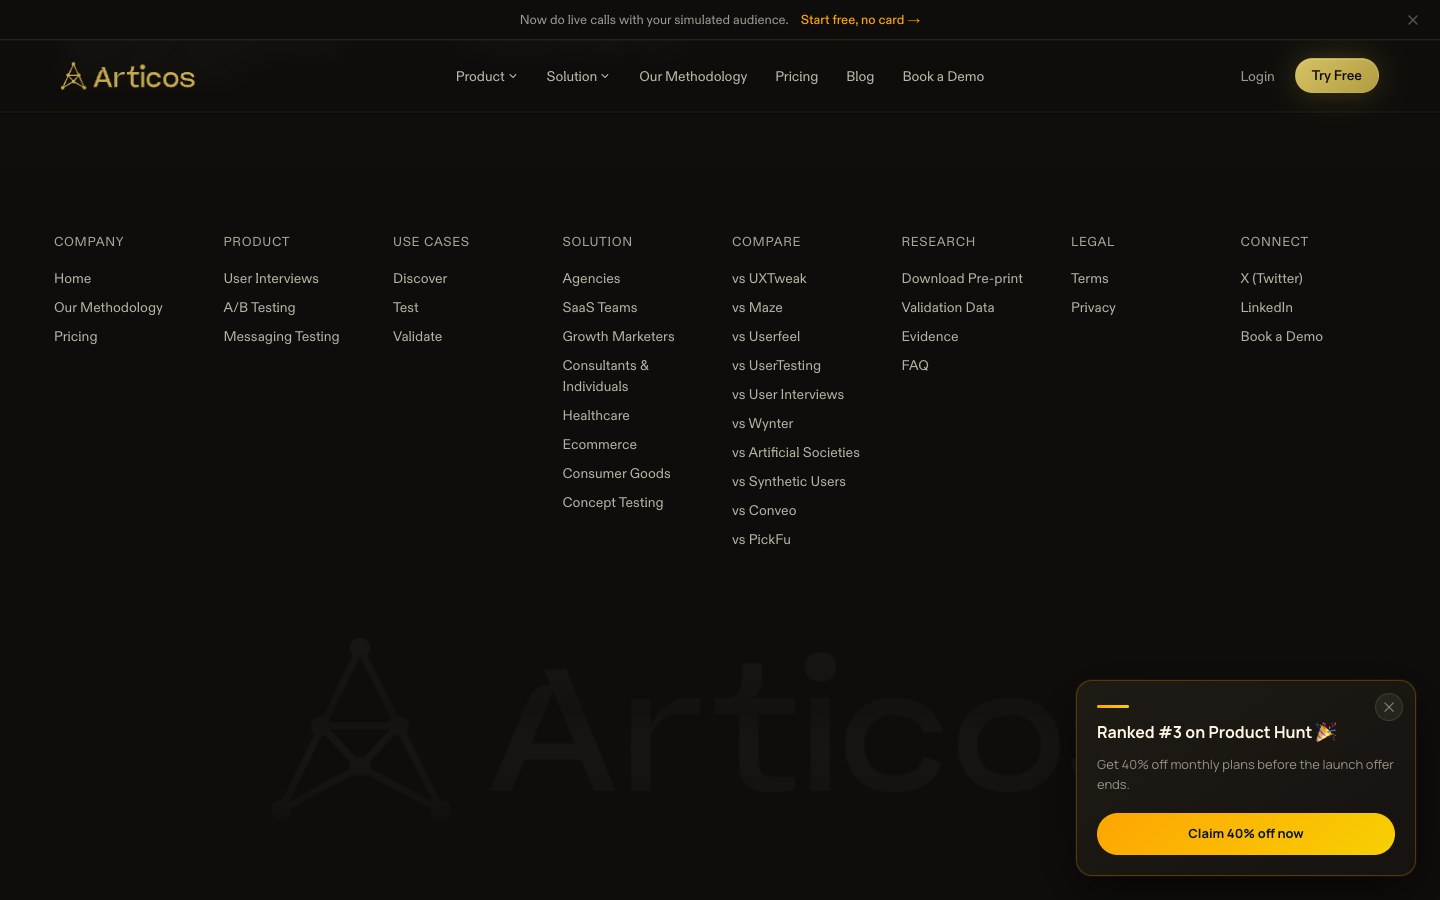The image size is (1440, 900).
Task: Dismiss the top announcement banner
Action: [x=1412, y=20]
